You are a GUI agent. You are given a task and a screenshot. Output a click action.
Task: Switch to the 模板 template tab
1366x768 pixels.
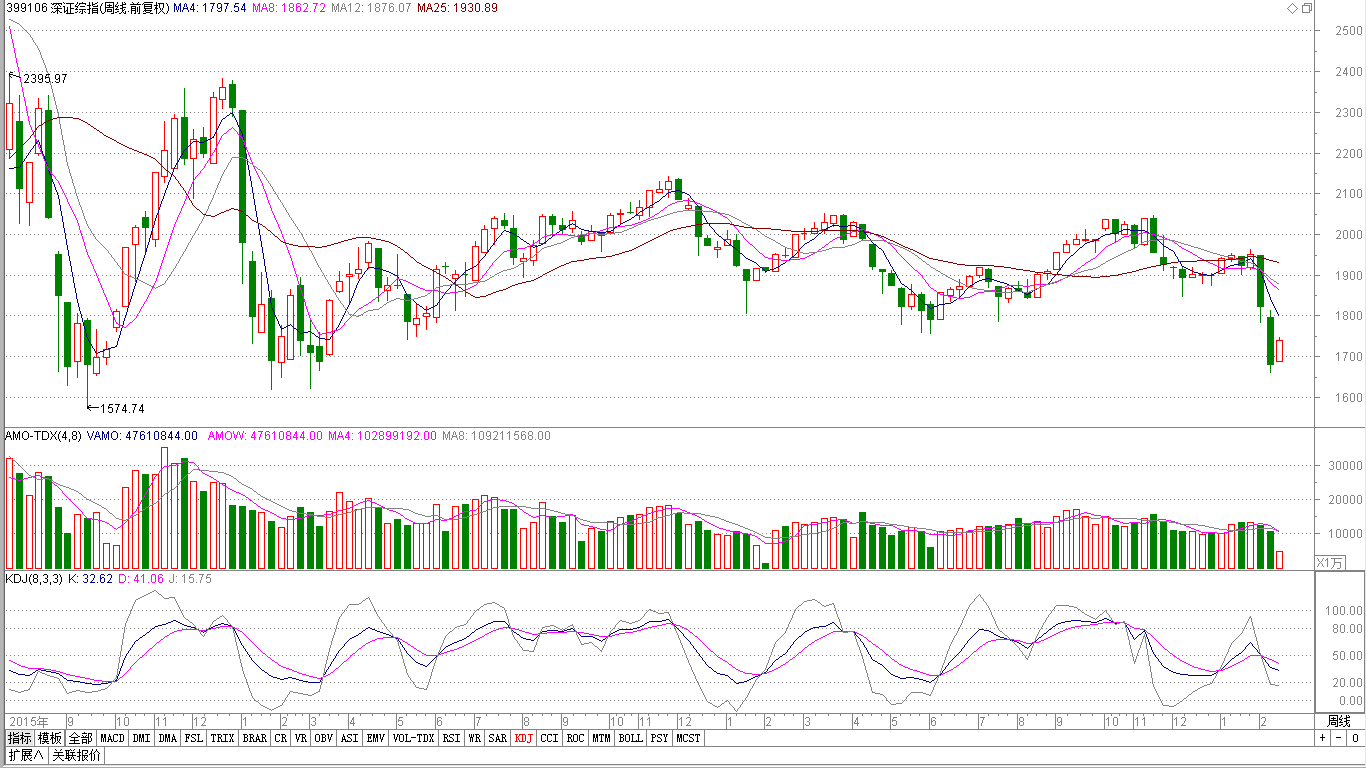(x=50, y=738)
